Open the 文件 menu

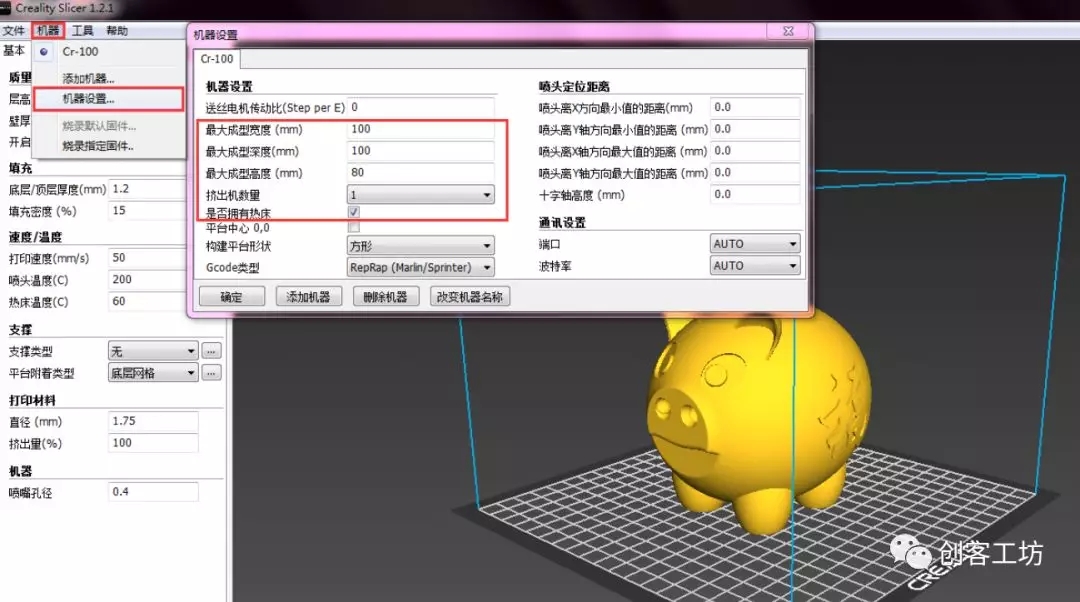pos(13,30)
